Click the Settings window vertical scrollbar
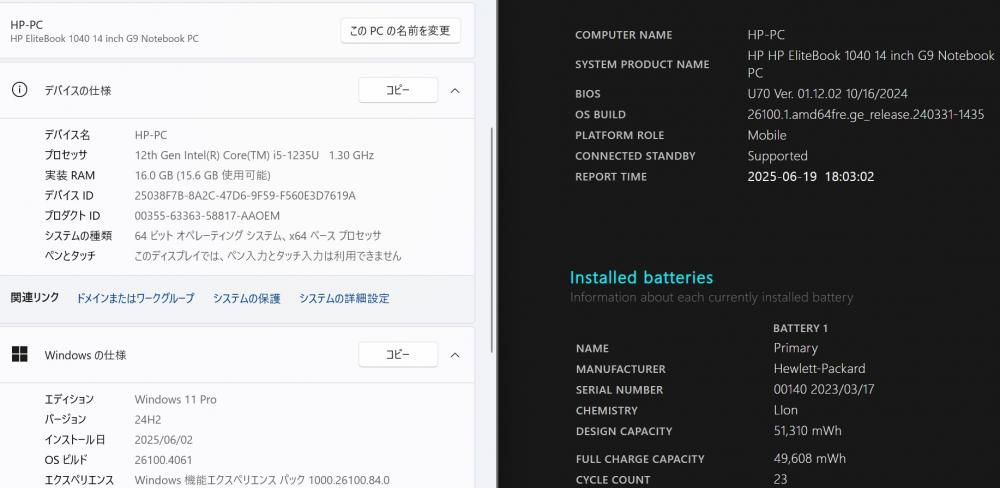Viewport: 1000px width, 488px height. point(491,239)
